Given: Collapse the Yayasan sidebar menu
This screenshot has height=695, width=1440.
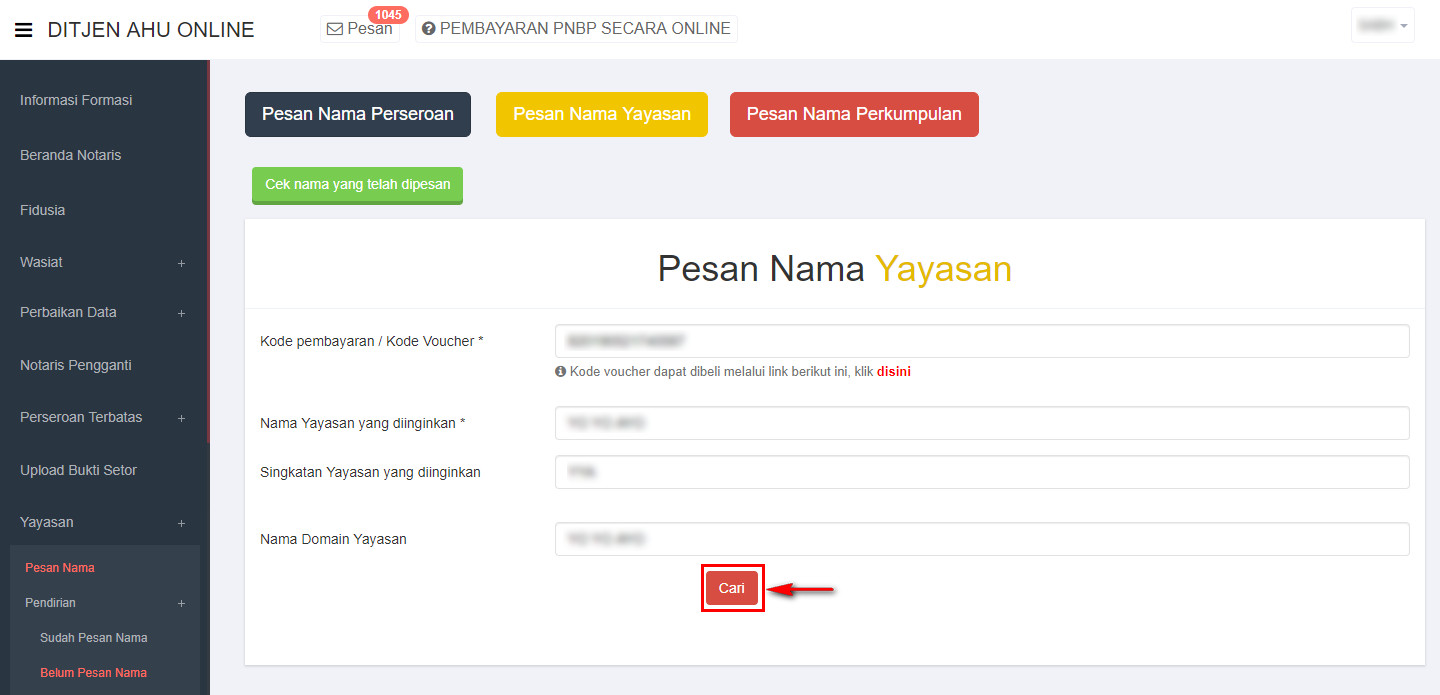Looking at the screenshot, I should [181, 523].
